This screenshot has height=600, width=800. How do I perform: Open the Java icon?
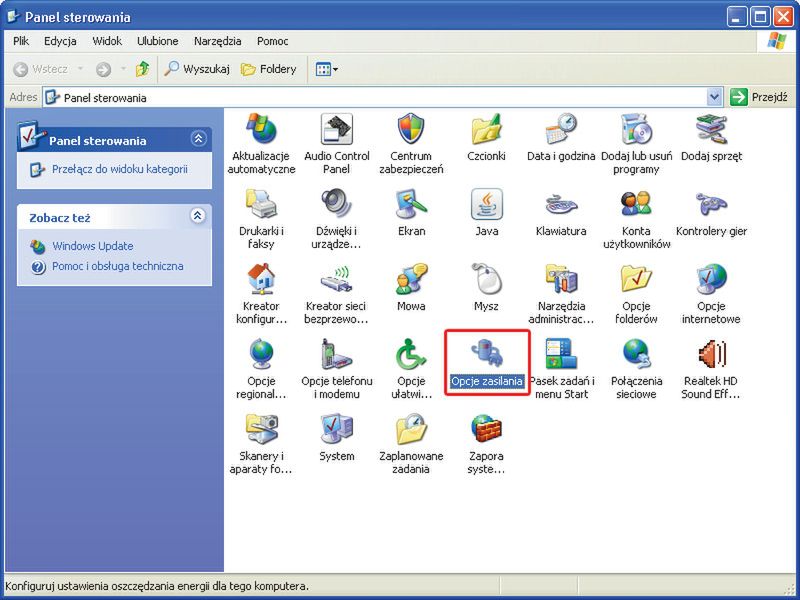[x=486, y=204]
